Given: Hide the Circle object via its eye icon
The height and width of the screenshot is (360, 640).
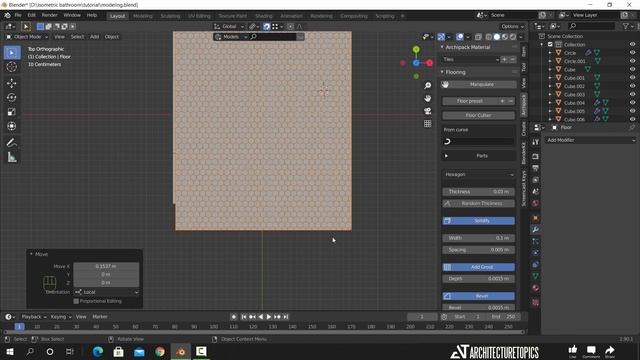Looking at the screenshot, I should (x=632, y=53).
